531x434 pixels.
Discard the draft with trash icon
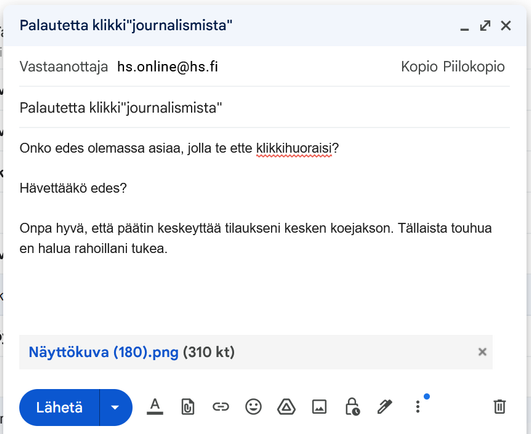(500, 407)
